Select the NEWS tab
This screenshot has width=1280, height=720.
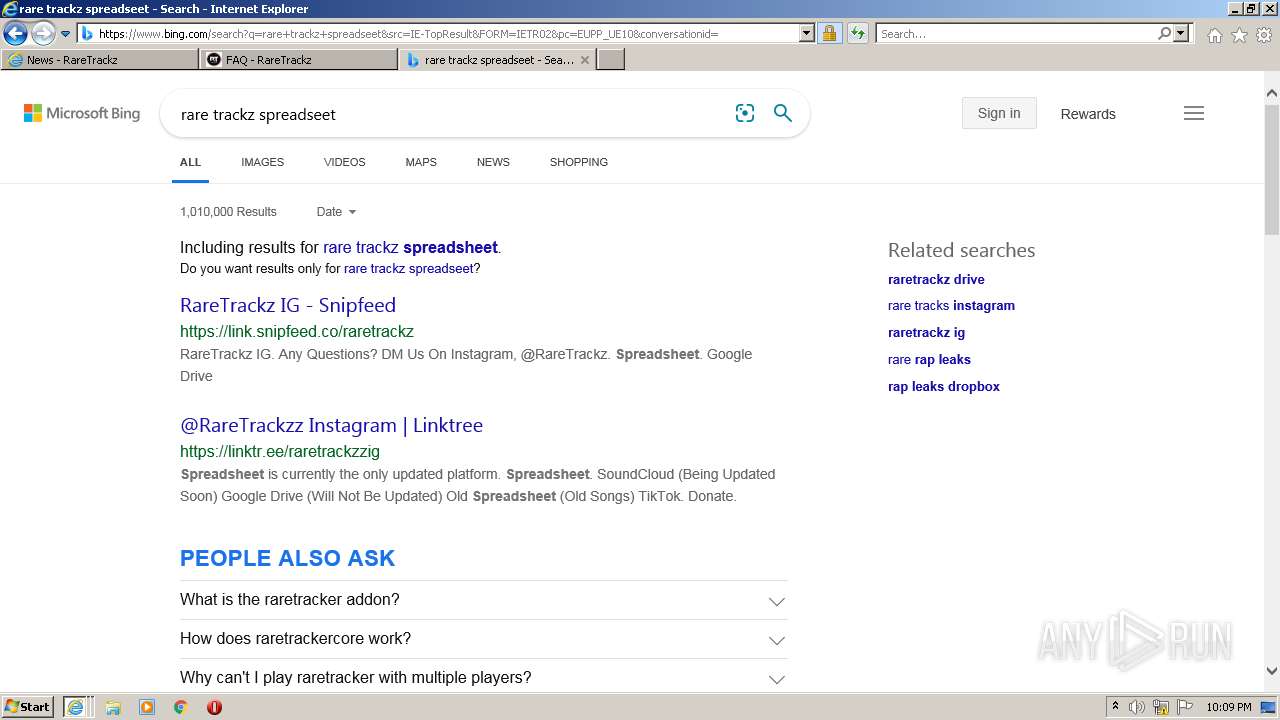[x=493, y=162]
